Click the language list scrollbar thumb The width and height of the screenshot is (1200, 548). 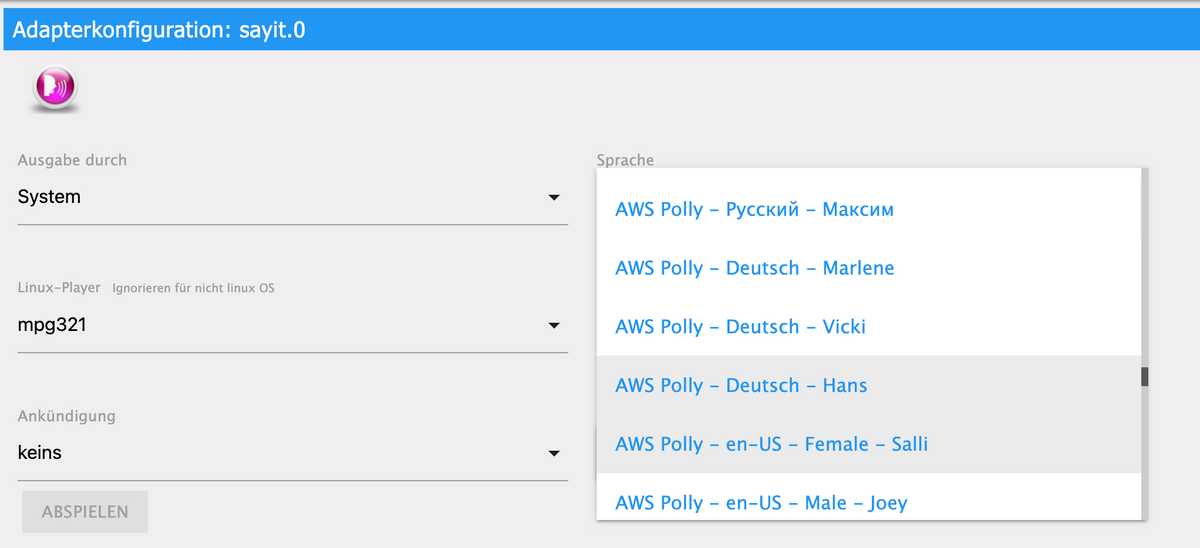coord(1145,377)
